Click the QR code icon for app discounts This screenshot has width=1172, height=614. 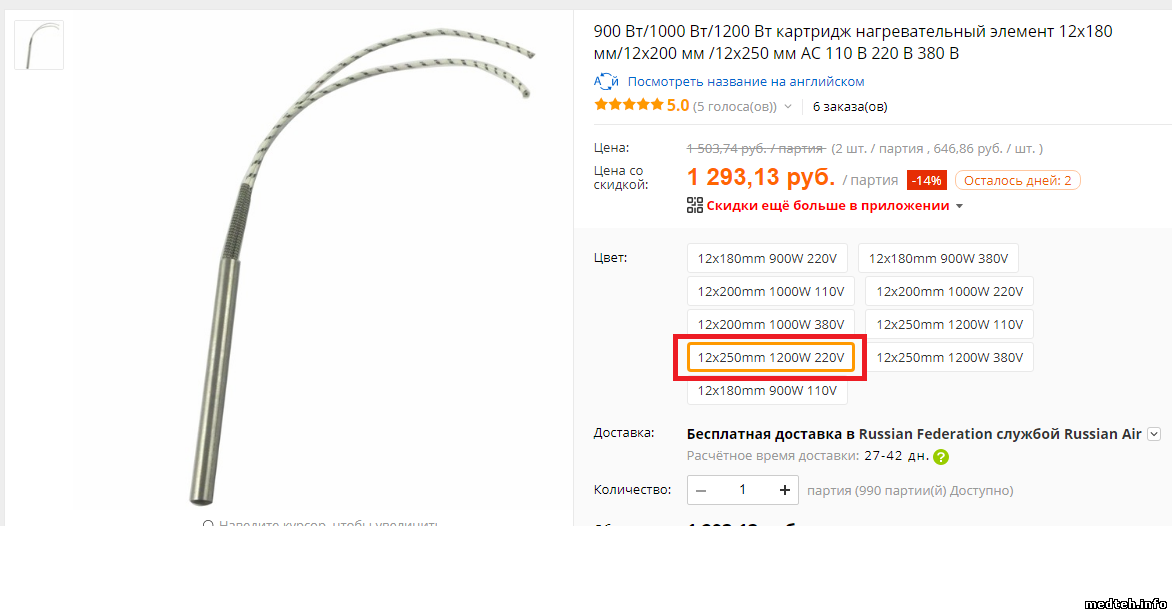(695, 205)
